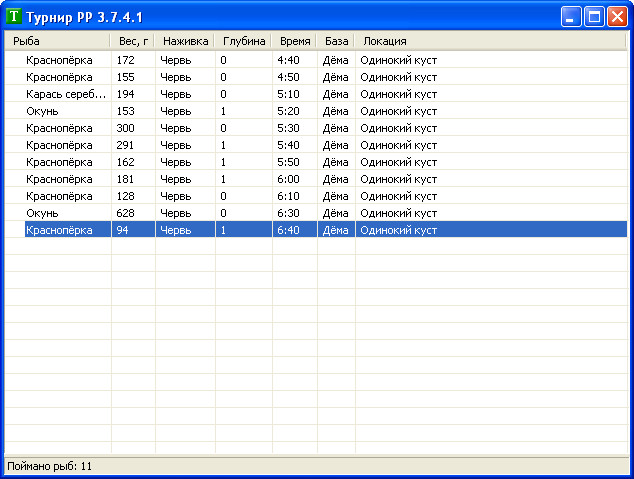Click Дёма base in 5:10 row
This screenshot has height=479, width=634.
[x=335, y=94]
